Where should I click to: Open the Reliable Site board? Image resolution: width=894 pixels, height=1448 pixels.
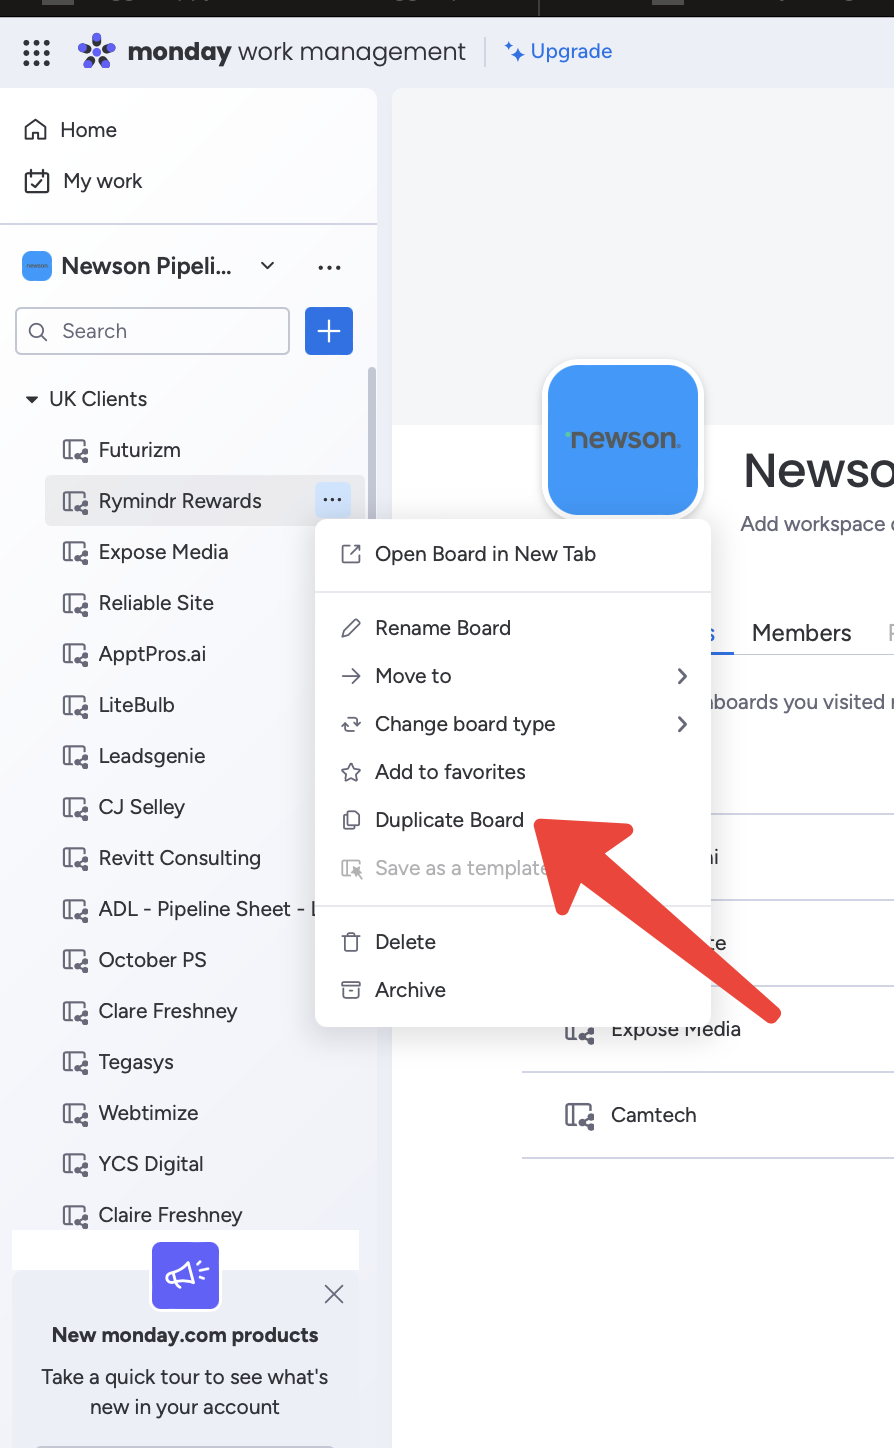coord(156,603)
